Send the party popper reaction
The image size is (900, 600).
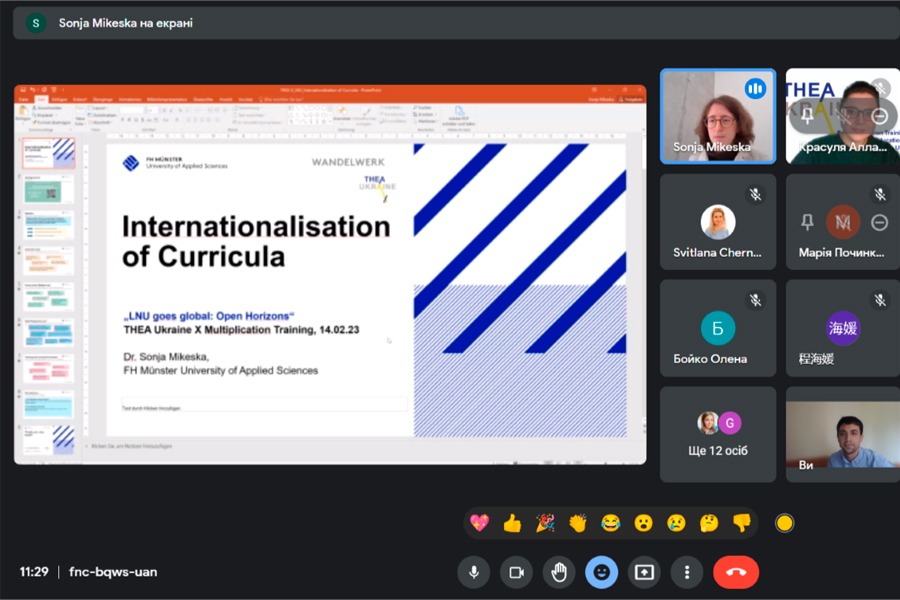545,522
